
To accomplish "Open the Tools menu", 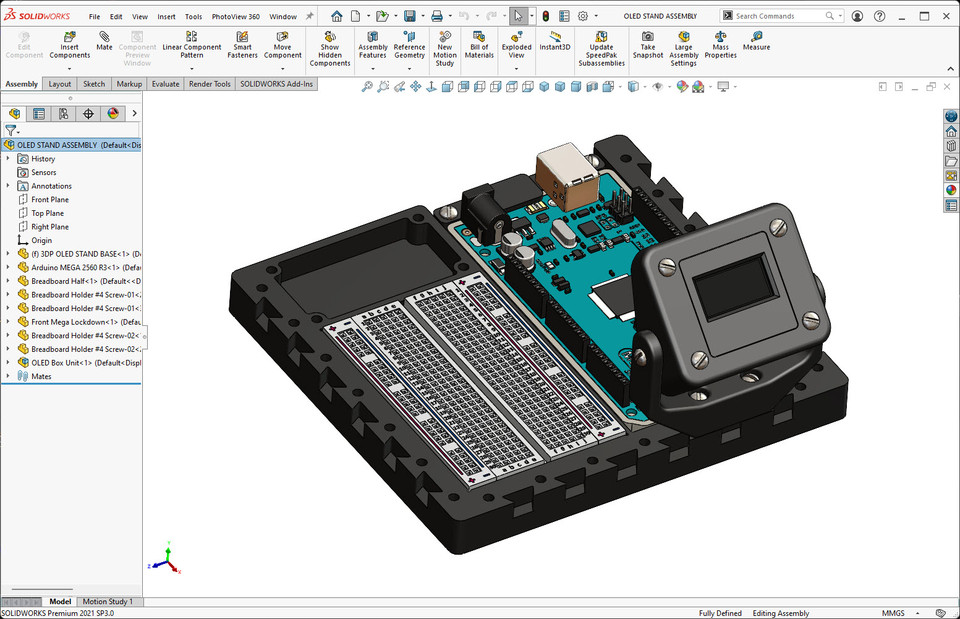I will coord(193,16).
